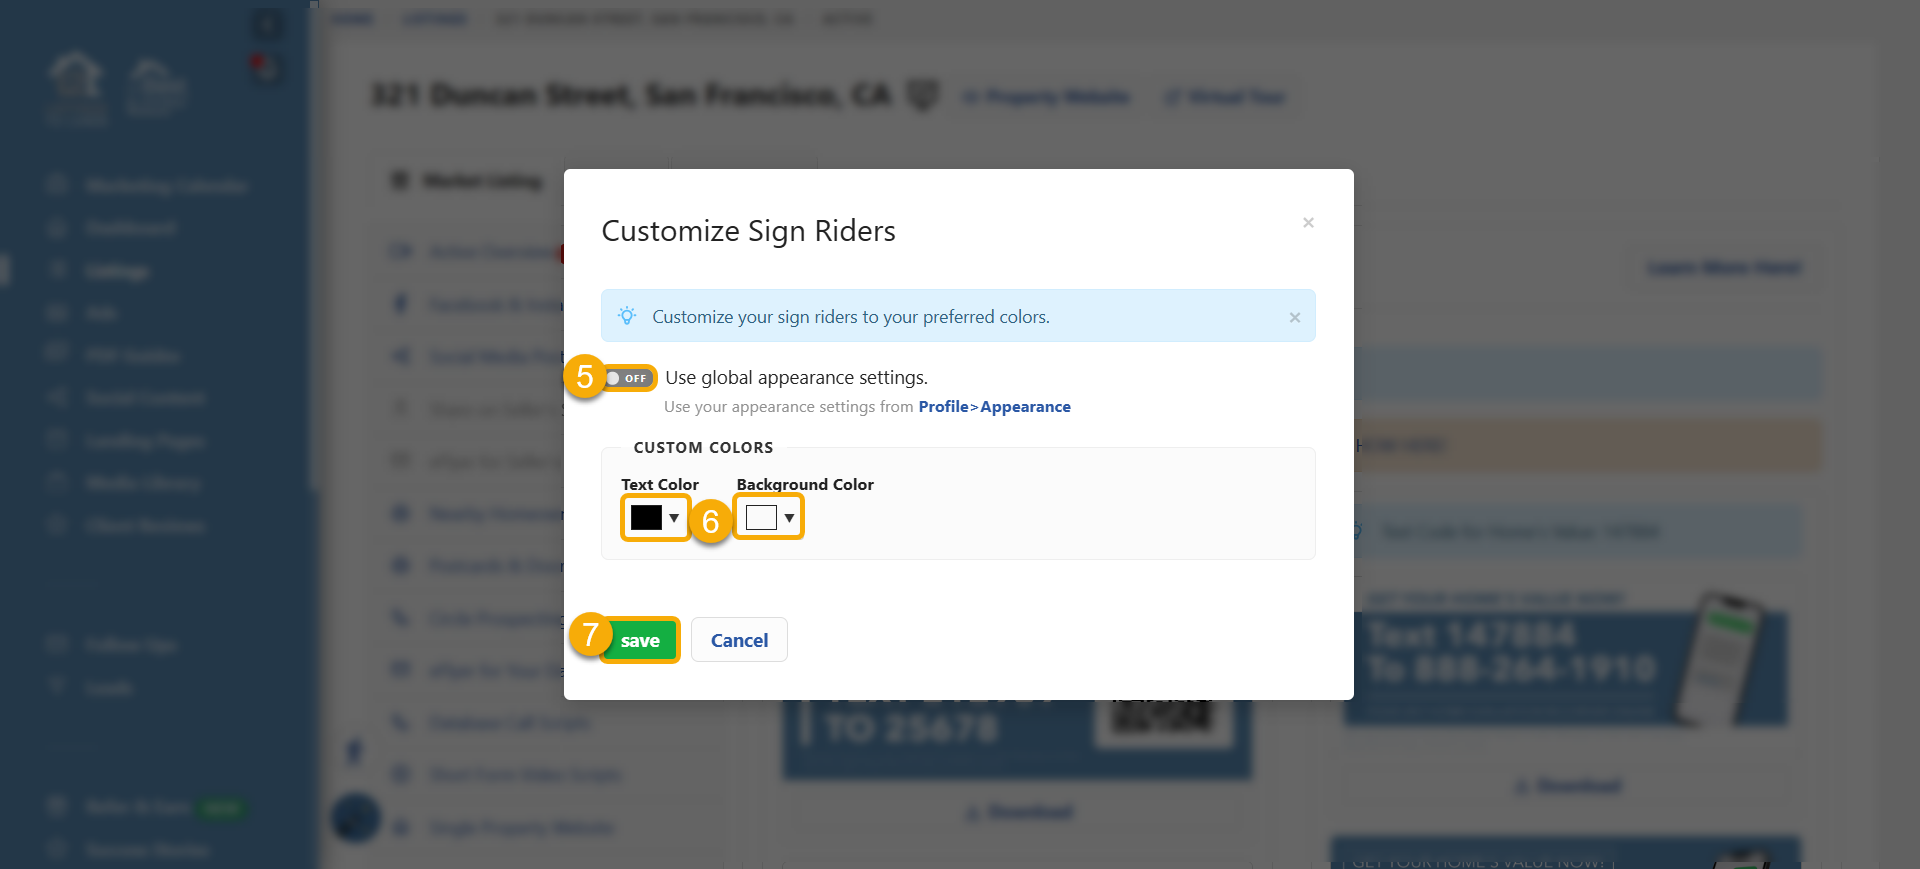Screen dimensions: 1920x869
Task: Enable the Use global appearance settings toggle
Action: (630, 377)
